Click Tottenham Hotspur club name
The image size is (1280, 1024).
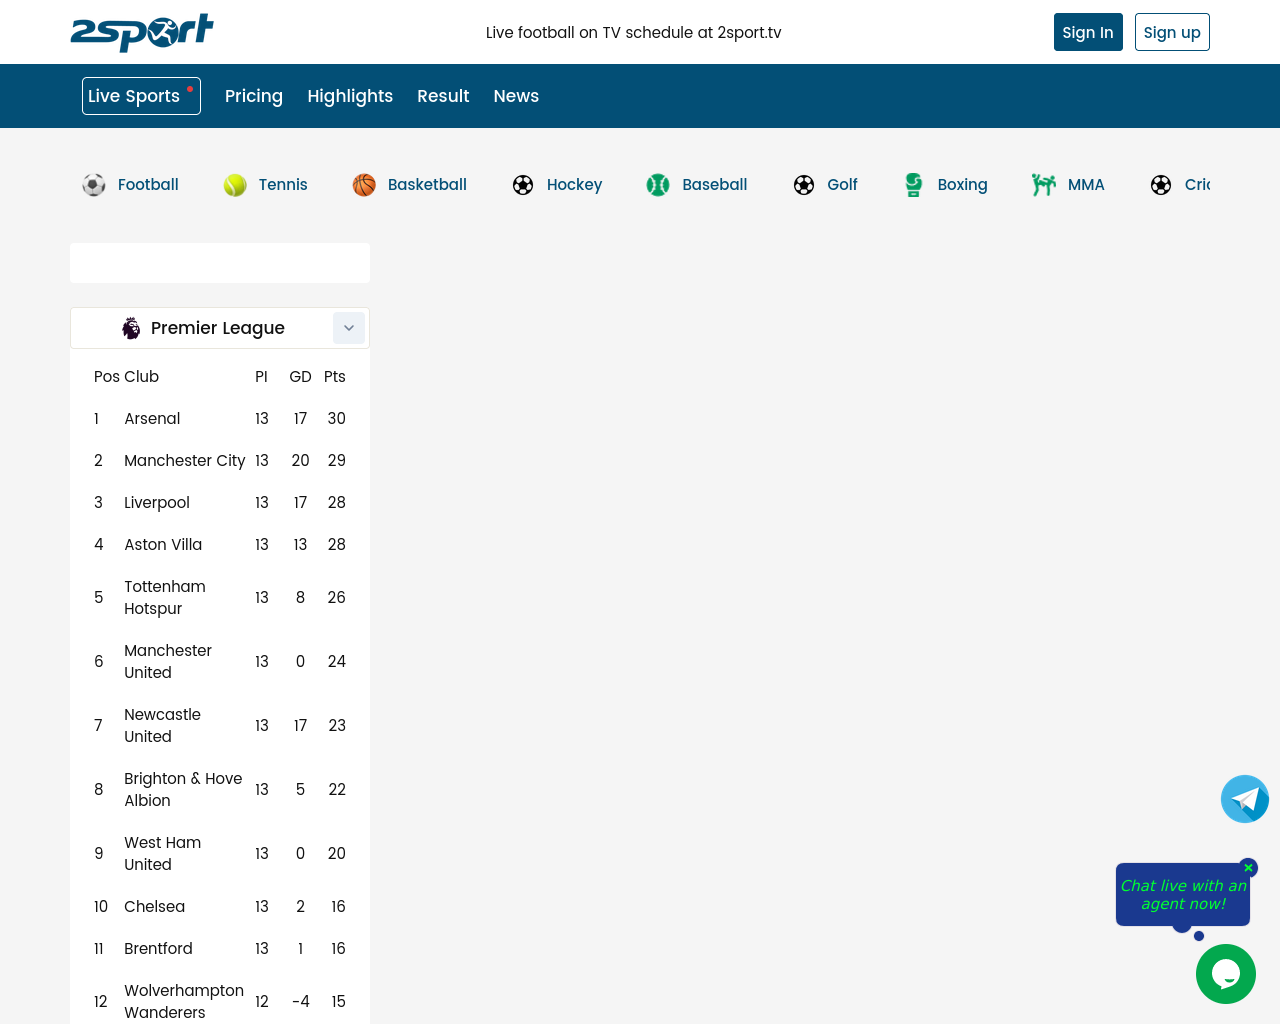coord(165,598)
